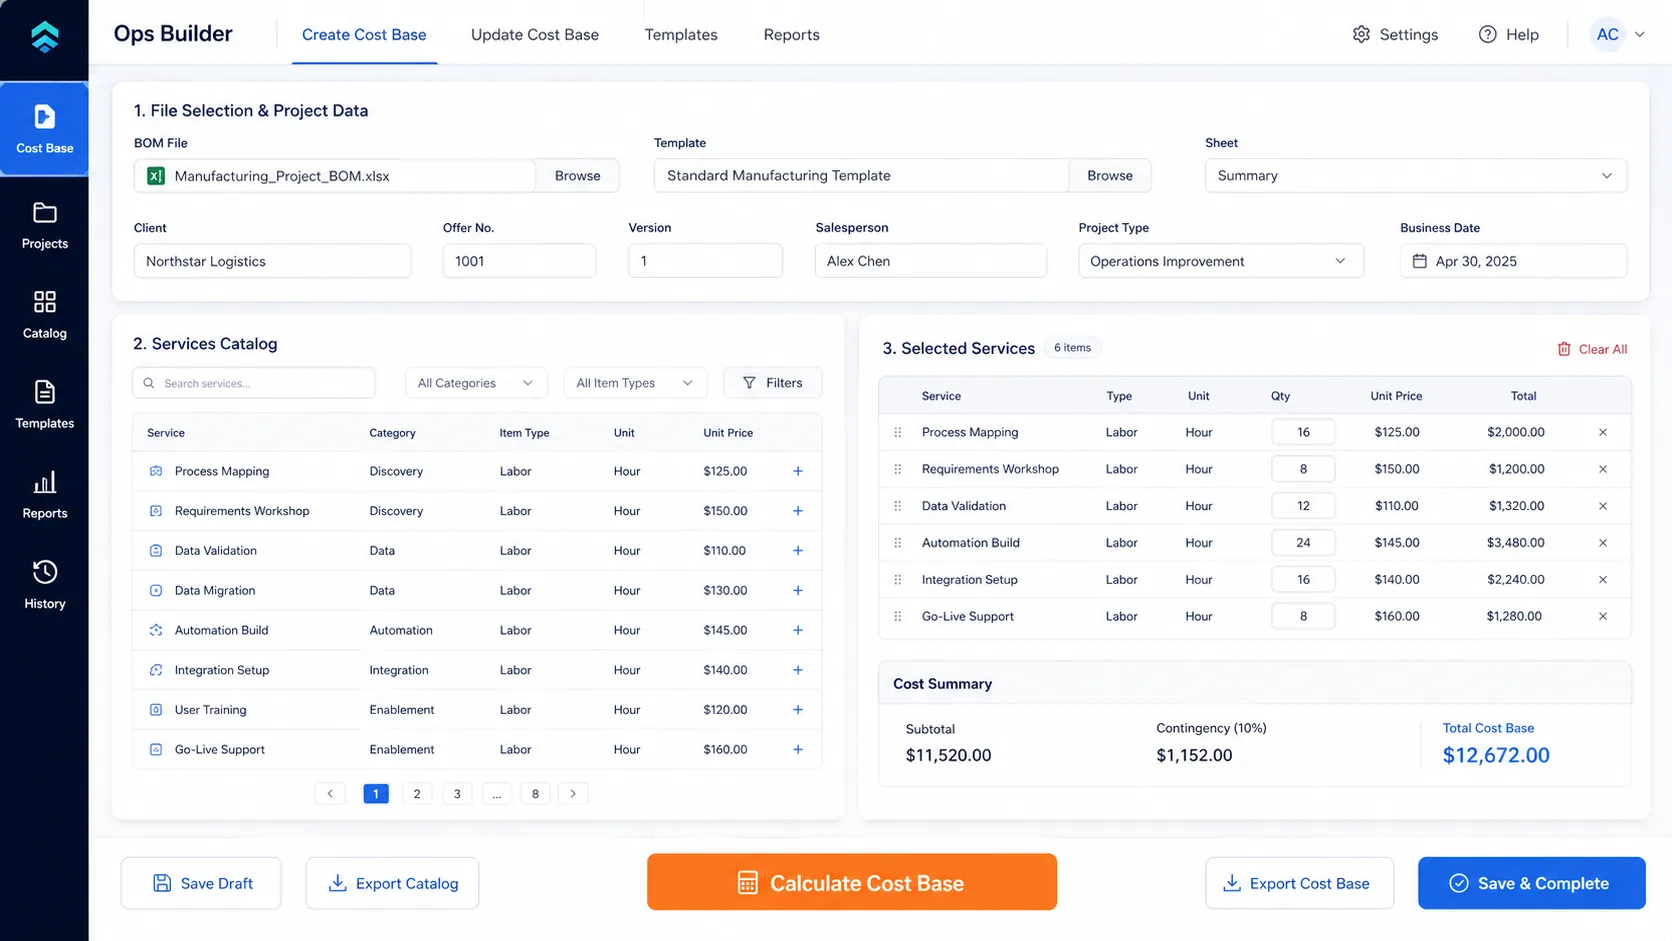Go to previous catalog page arrow
Viewport: 1672px width, 941px height.
[330, 794]
